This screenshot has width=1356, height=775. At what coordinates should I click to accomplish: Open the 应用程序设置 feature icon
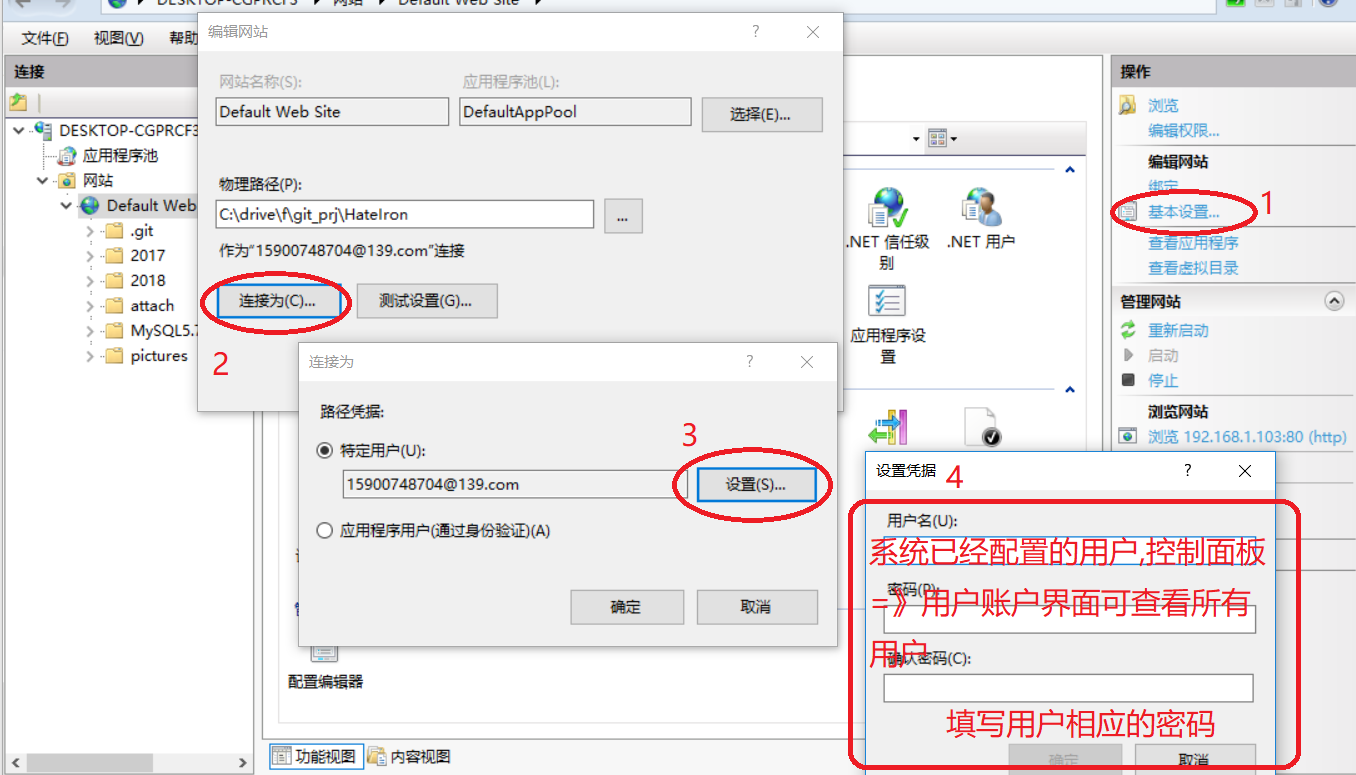click(887, 303)
